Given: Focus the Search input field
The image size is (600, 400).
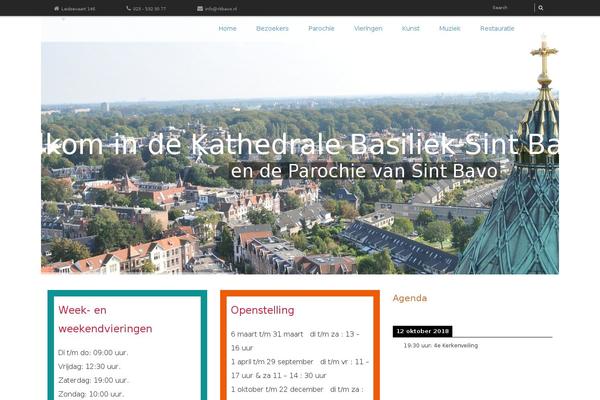Looking at the screenshot, I should pyautogui.click(x=512, y=8).
